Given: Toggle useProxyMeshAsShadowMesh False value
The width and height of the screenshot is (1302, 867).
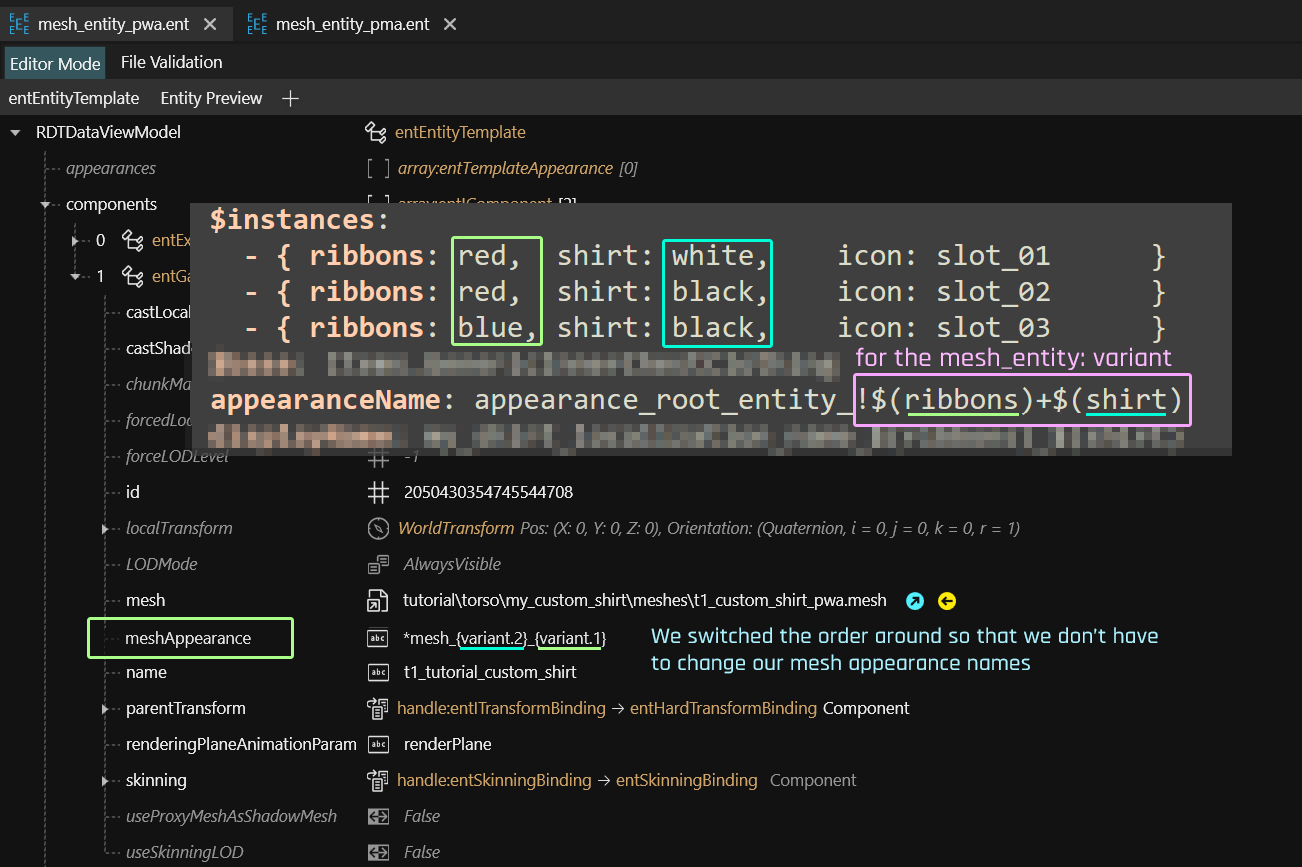Looking at the screenshot, I should point(421,816).
